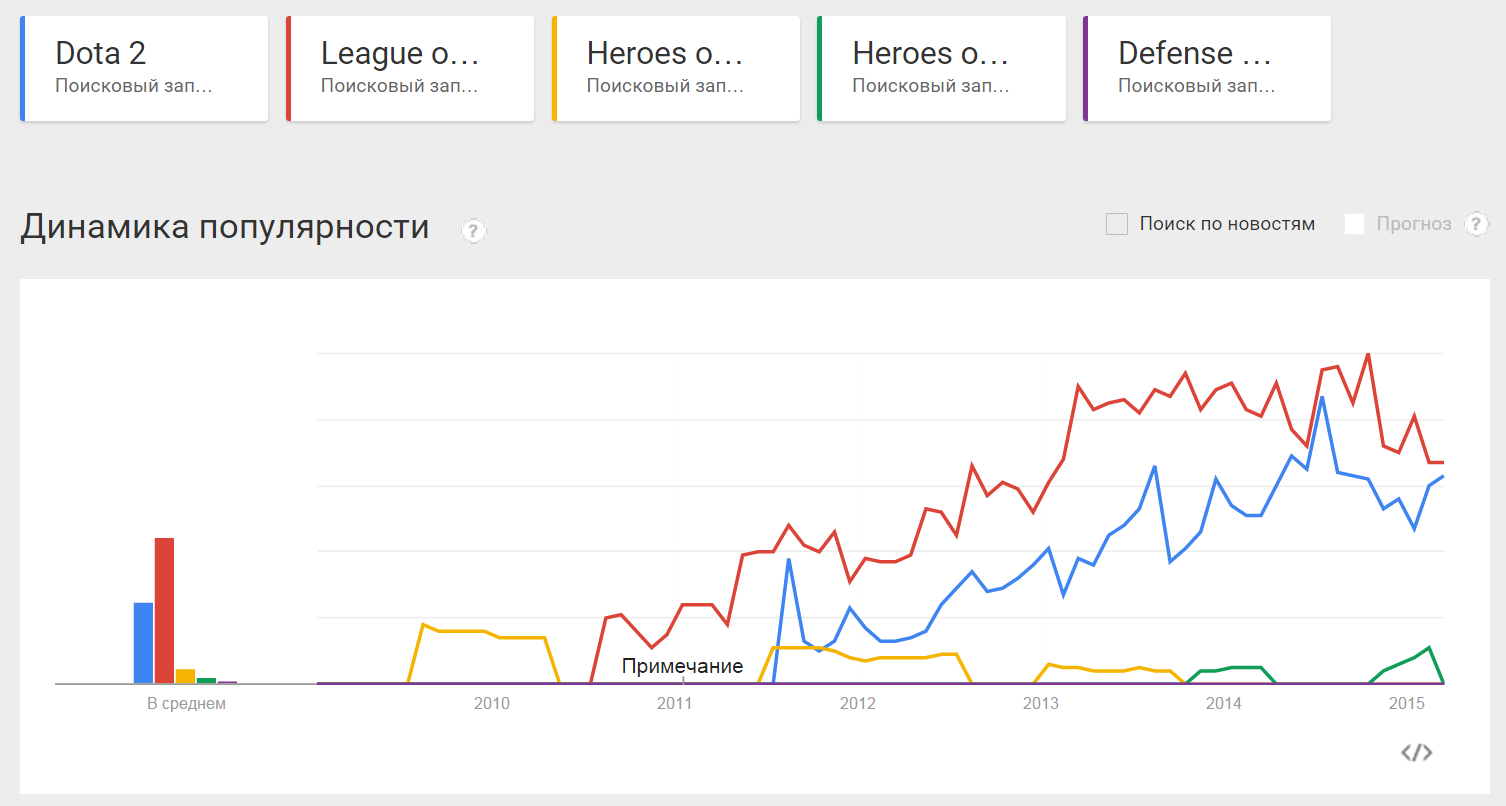Viewport: 1506px width, 806px height.
Task: Click the blue average bar
Action: click(144, 643)
